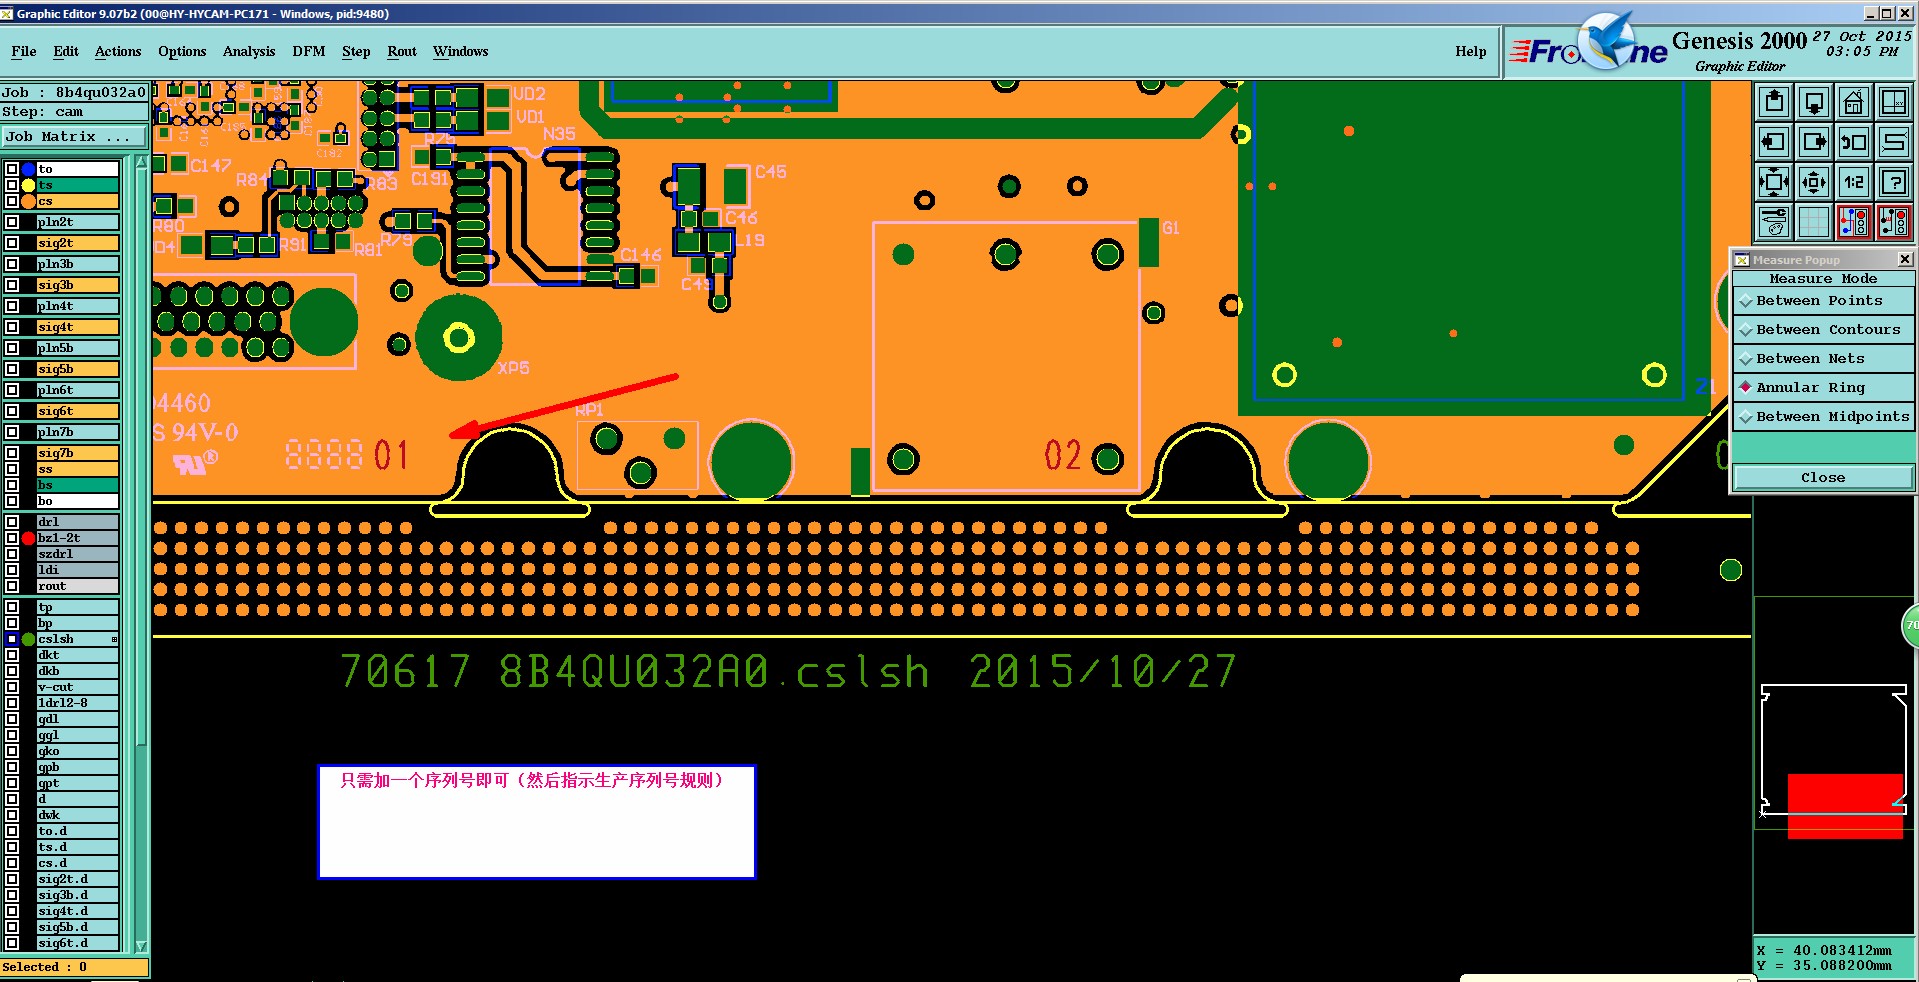Click the X coordinate readout
1919x982 pixels.
click(x=1825, y=950)
